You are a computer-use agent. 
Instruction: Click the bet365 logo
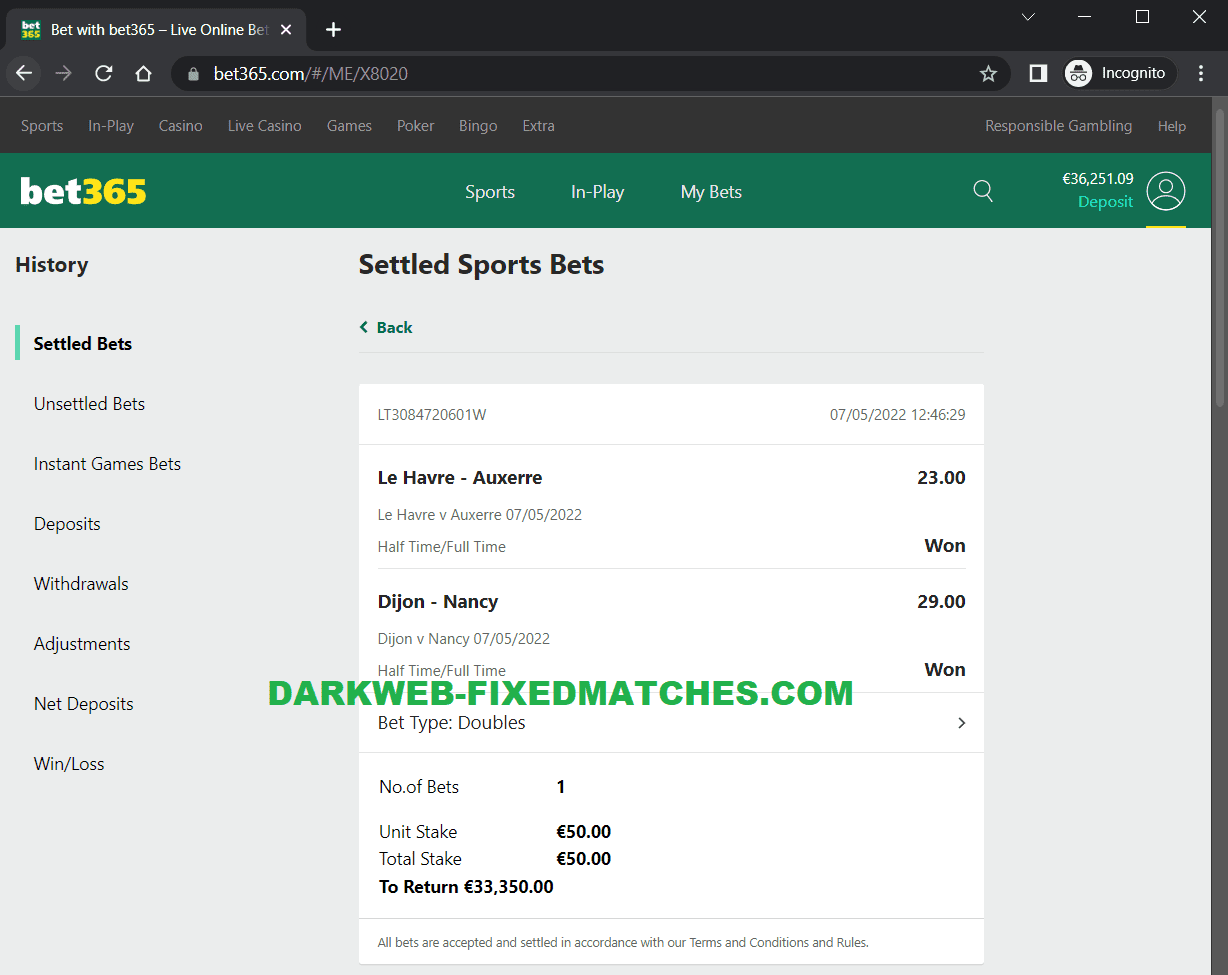click(x=83, y=191)
